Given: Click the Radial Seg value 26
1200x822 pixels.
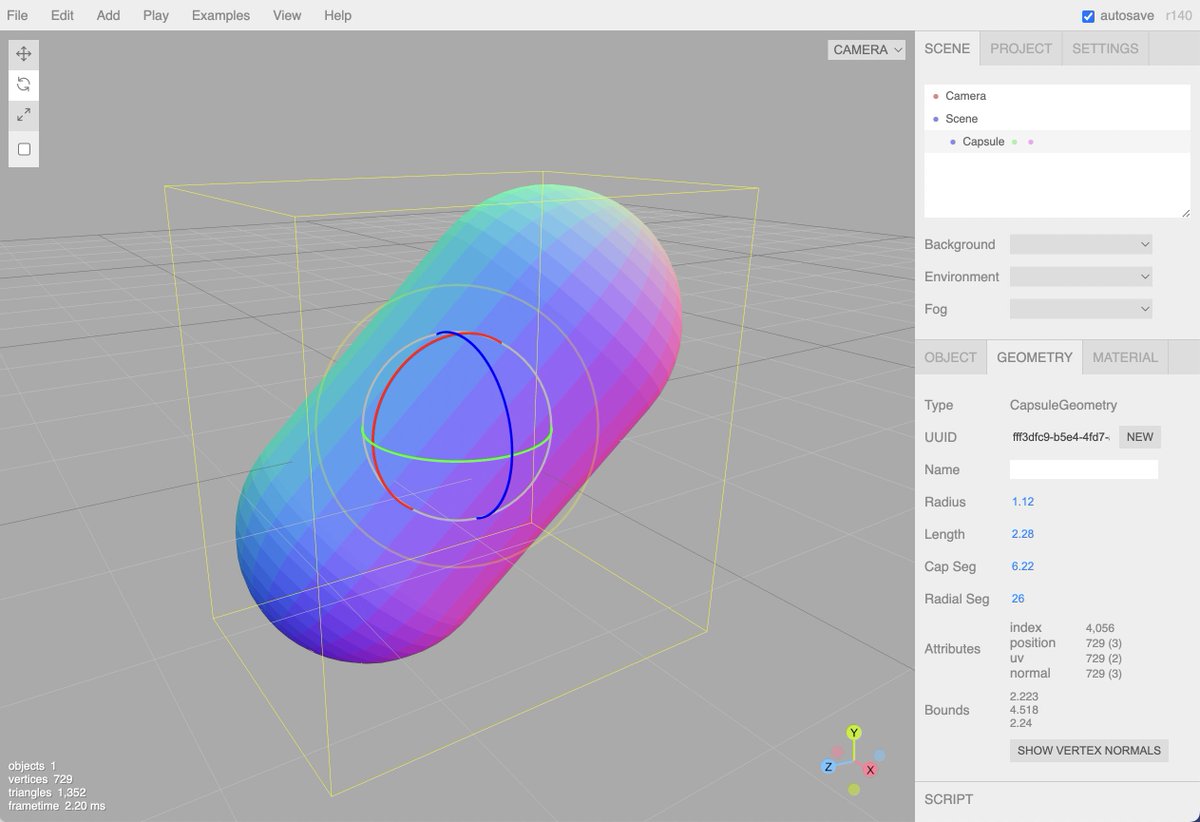Looking at the screenshot, I should pos(1018,599).
